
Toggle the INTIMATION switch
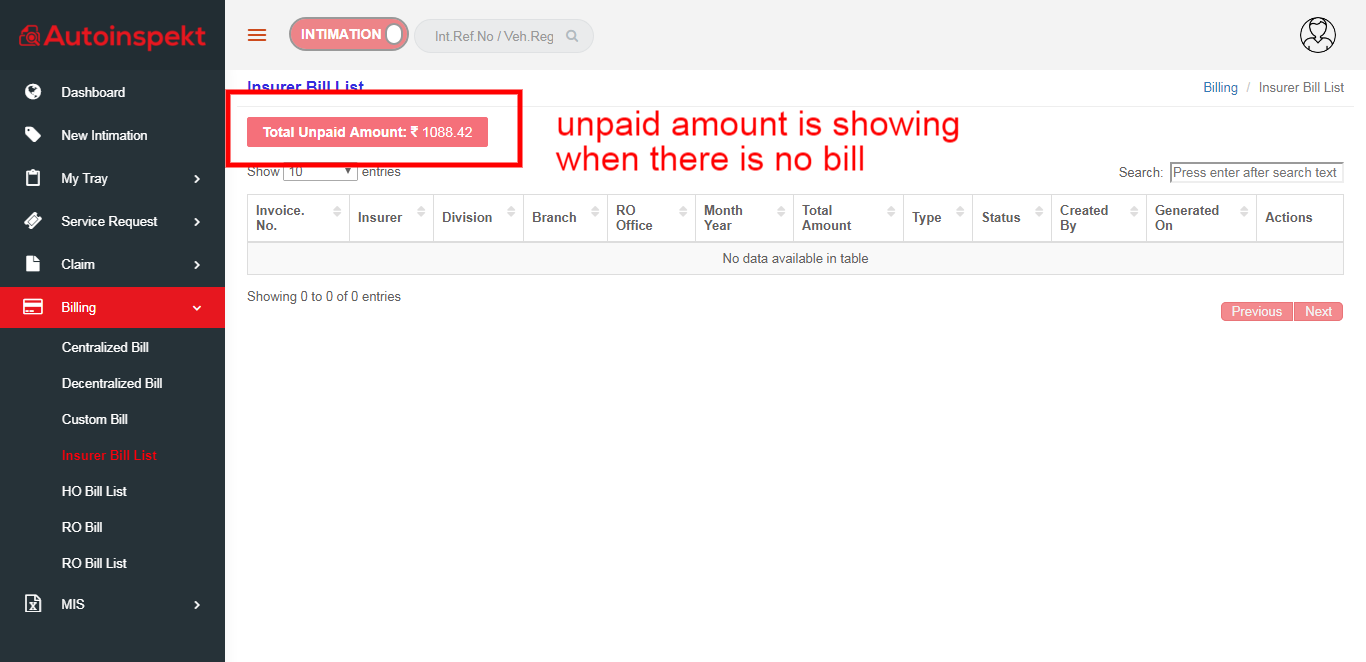click(x=349, y=34)
